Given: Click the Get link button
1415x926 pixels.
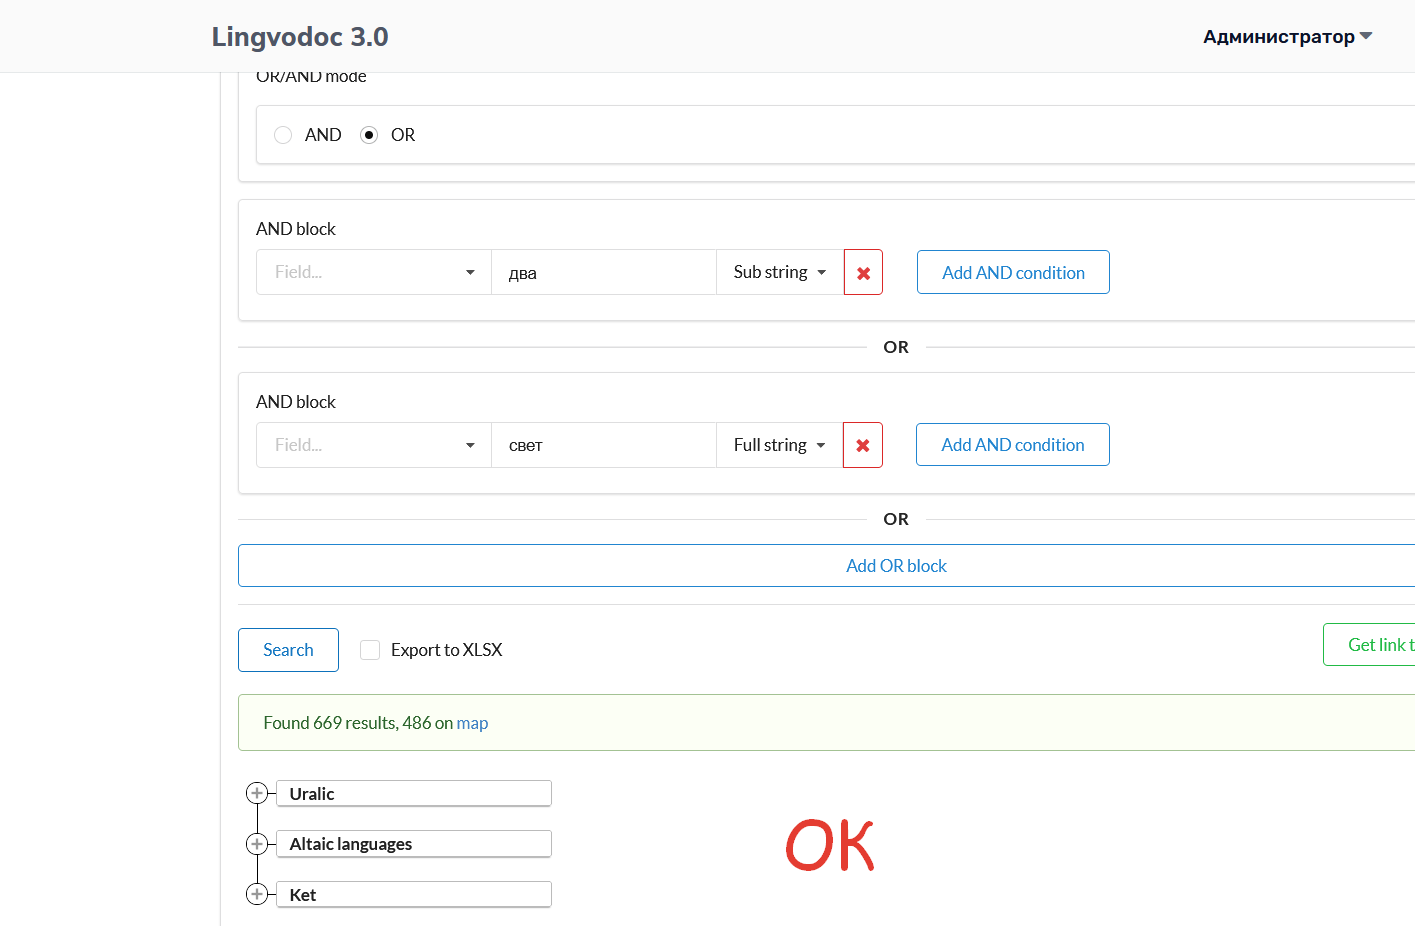Looking at the screenshot, I should [x=1380, y=644].
